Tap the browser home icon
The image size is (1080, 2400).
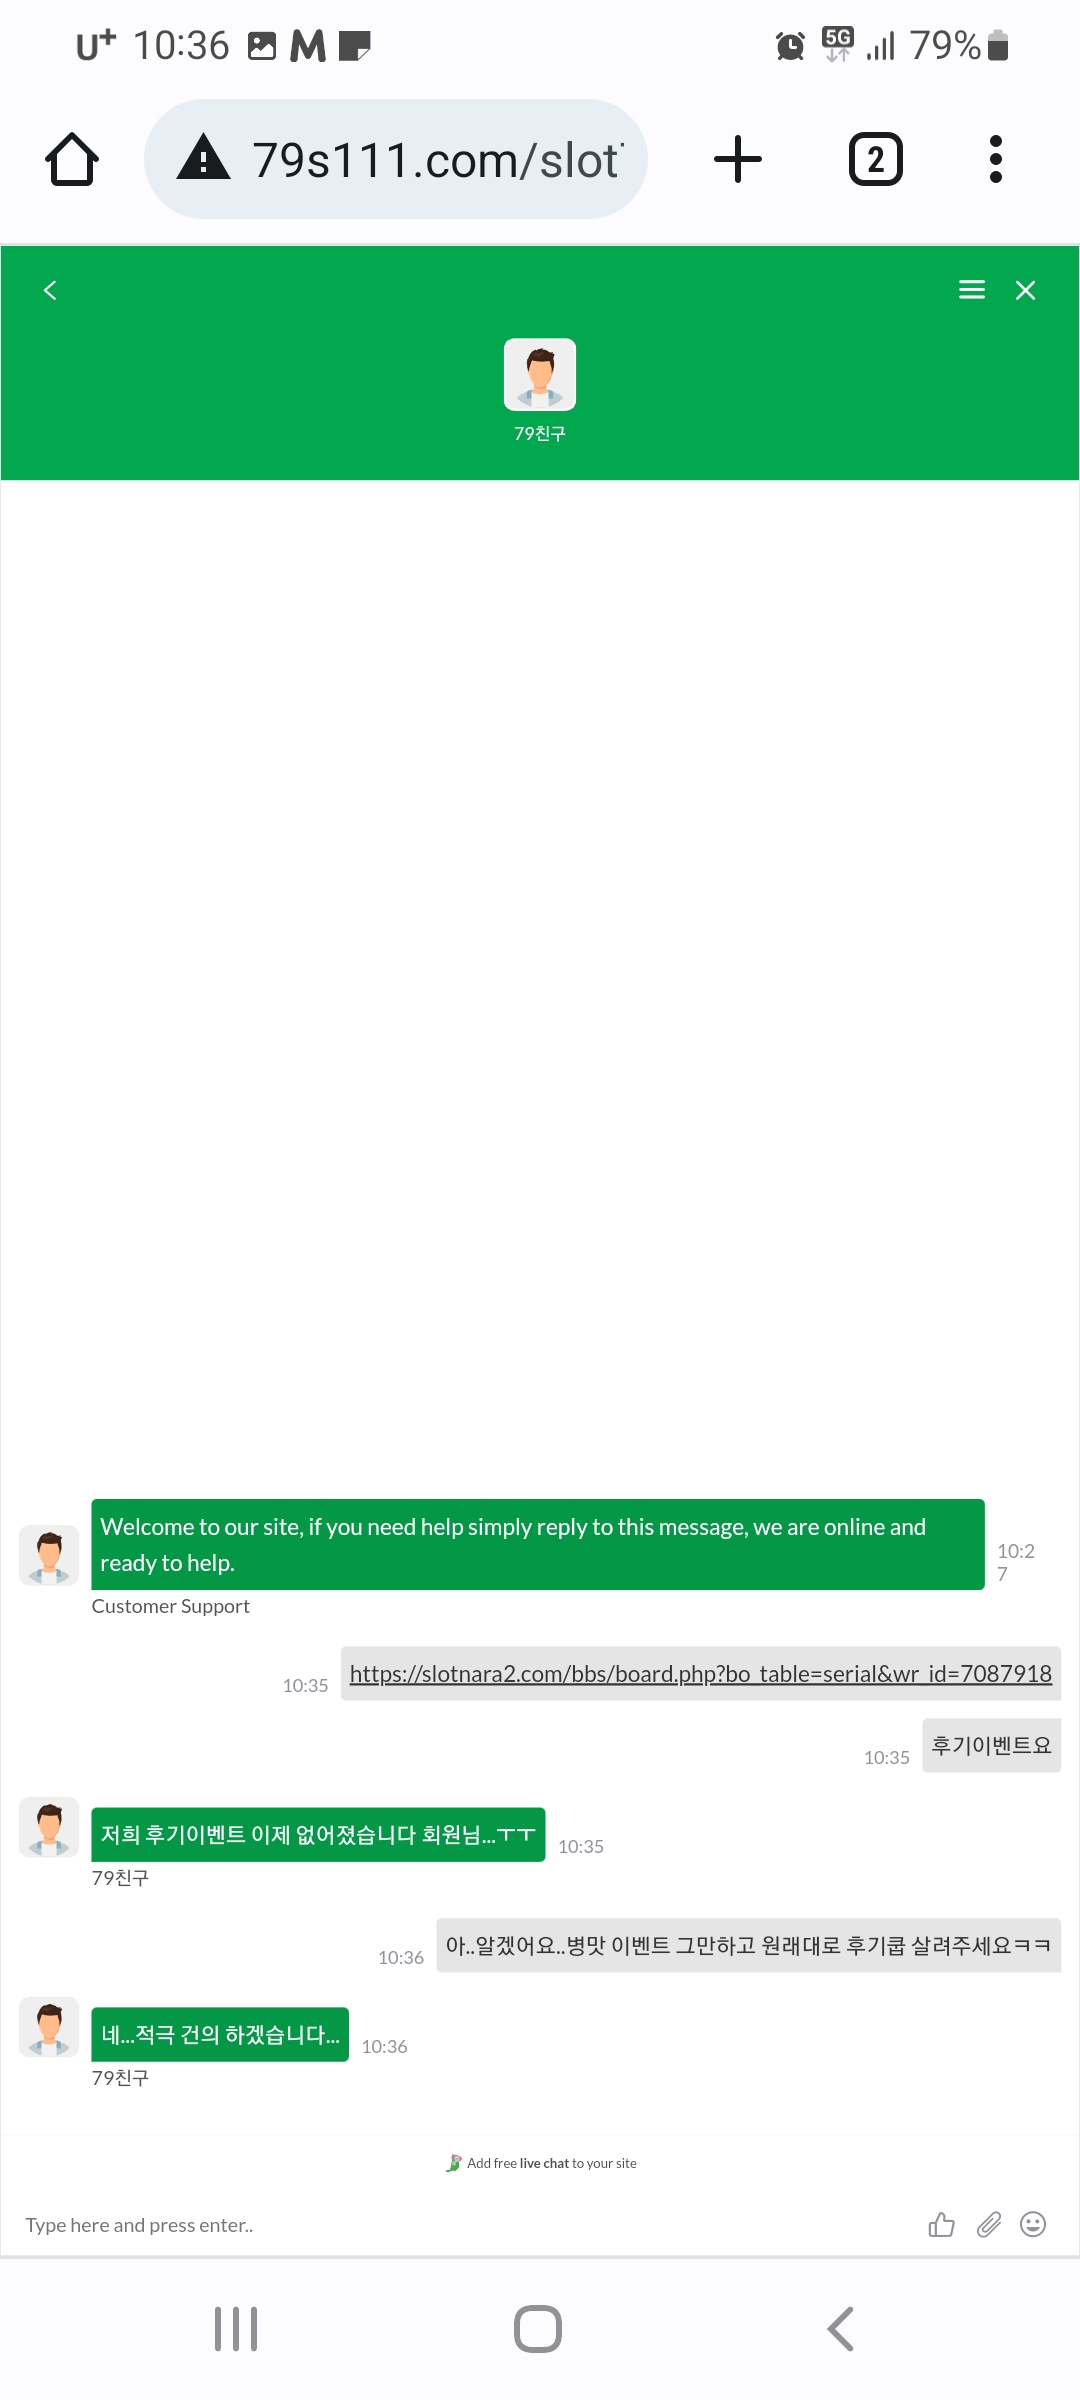point(72,159)
